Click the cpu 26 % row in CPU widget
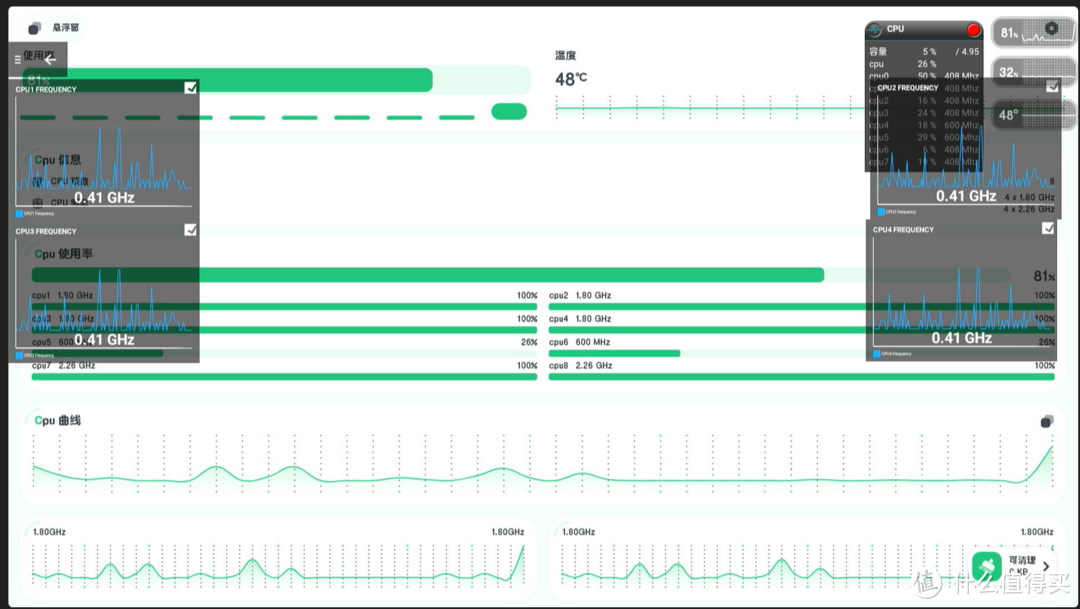1080x609 pixels. click(x=924, y=64)
